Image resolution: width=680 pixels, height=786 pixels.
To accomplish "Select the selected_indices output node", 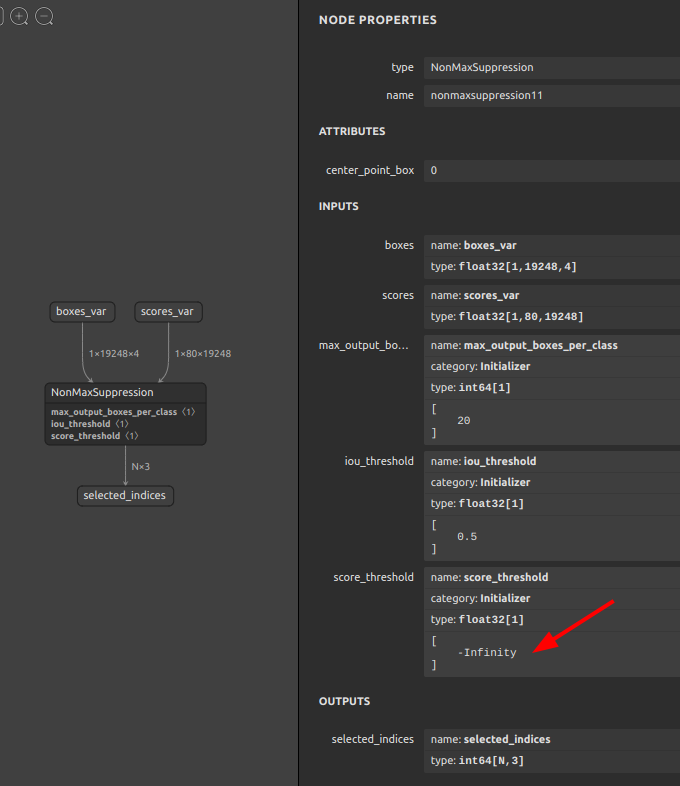I will [x=125, y=496].
